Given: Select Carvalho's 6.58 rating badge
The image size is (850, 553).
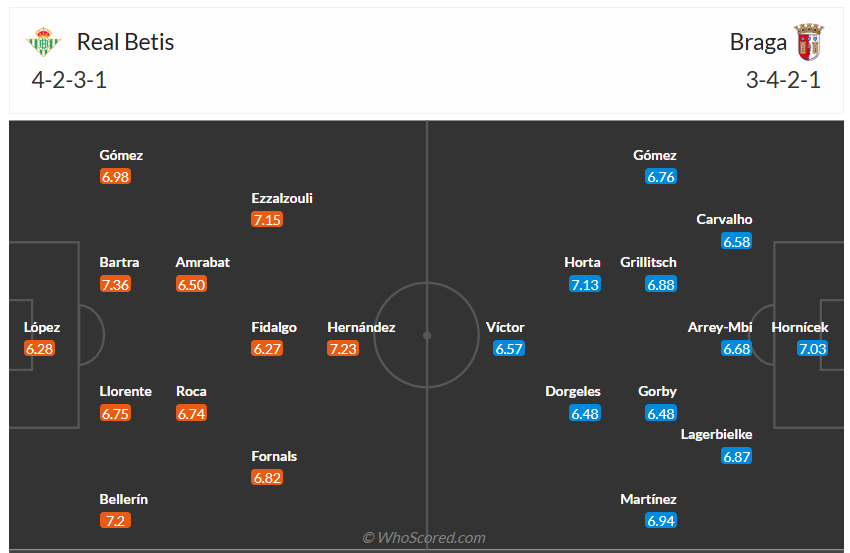Looking at the screenshot, I should pos(736,241).
